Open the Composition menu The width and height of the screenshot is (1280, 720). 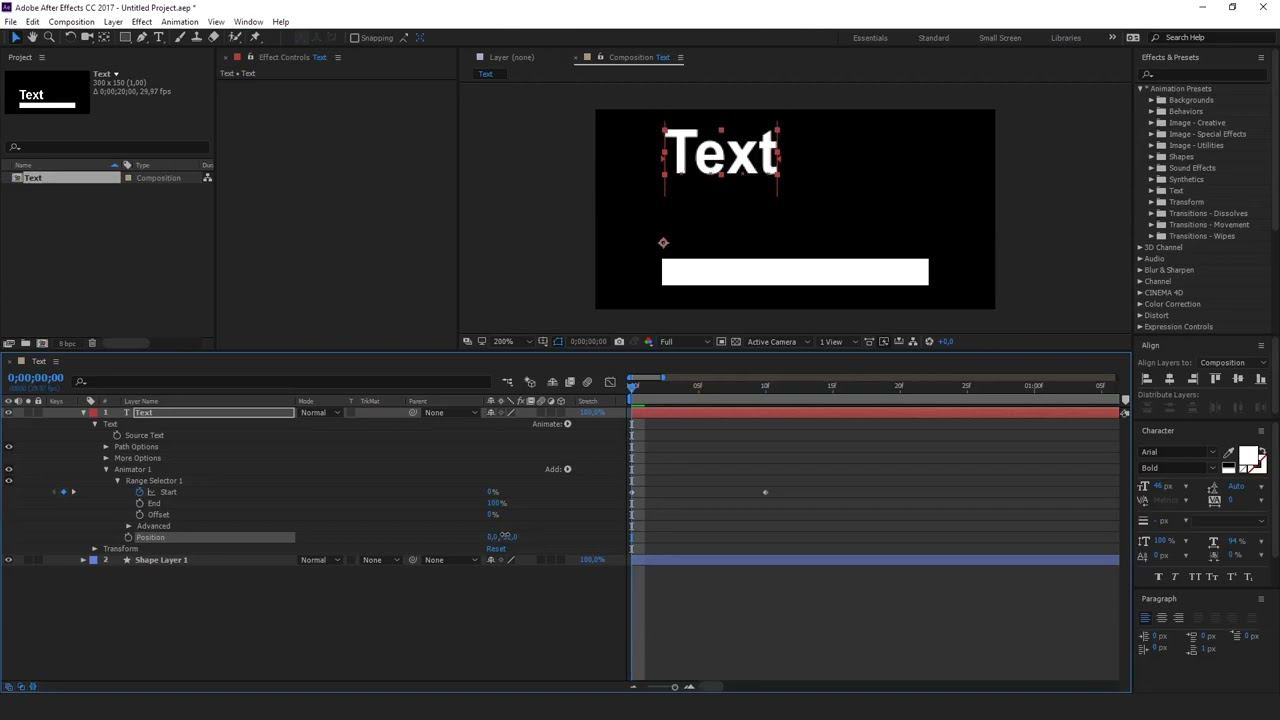[71, 22]
